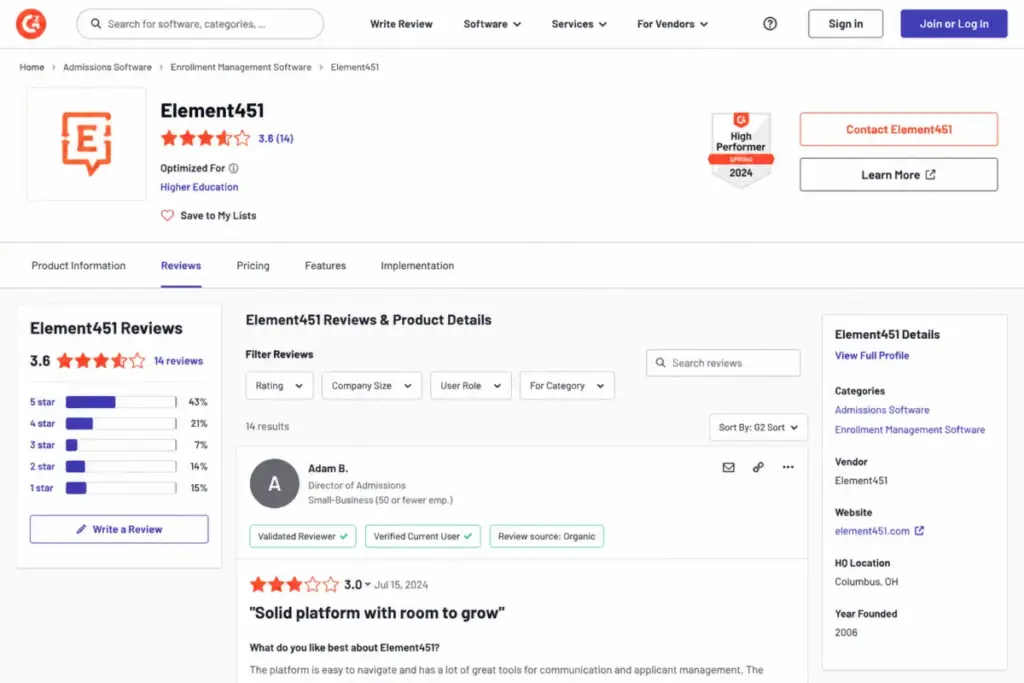
Task: Click Admissions Software breadcrumb link
Action: (x=107, y=67)
